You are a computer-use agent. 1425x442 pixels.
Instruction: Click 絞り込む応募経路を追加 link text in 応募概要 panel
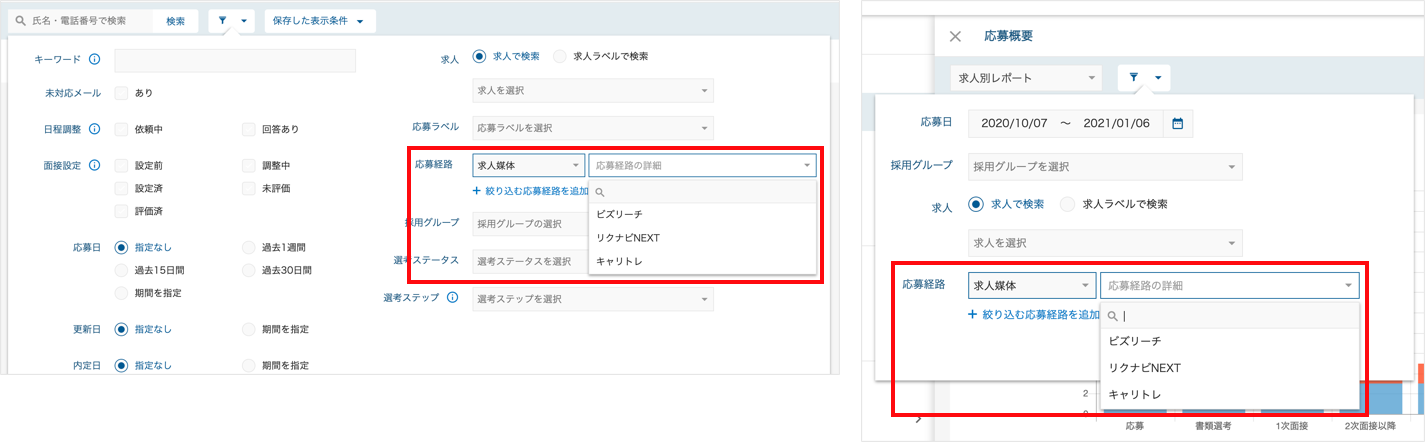pos(1041,314)
